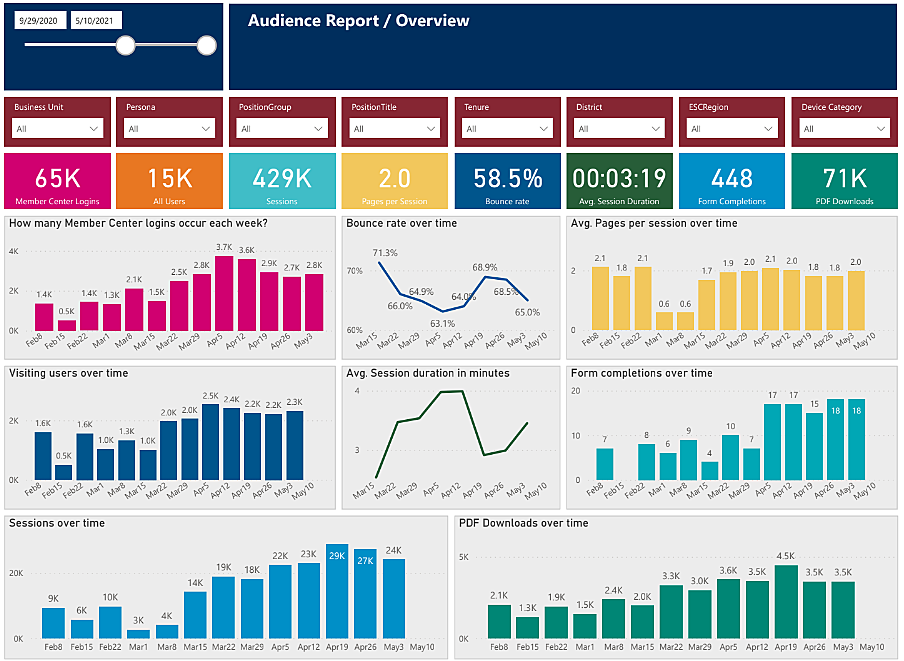Expand the Persona filter dropdown
904x661 pixels.
170,128
